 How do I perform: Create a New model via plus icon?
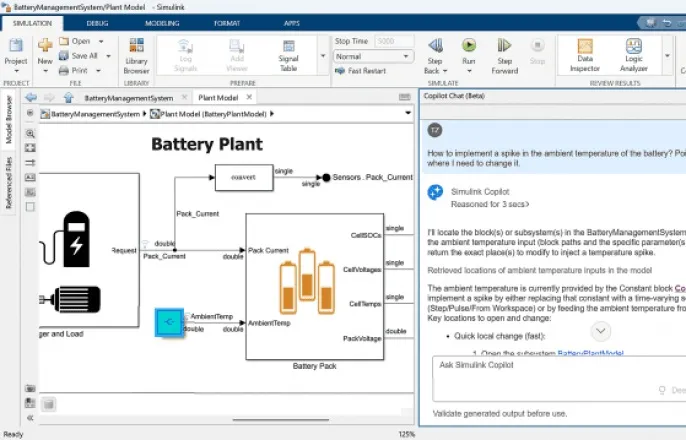(x=45, y=45)
